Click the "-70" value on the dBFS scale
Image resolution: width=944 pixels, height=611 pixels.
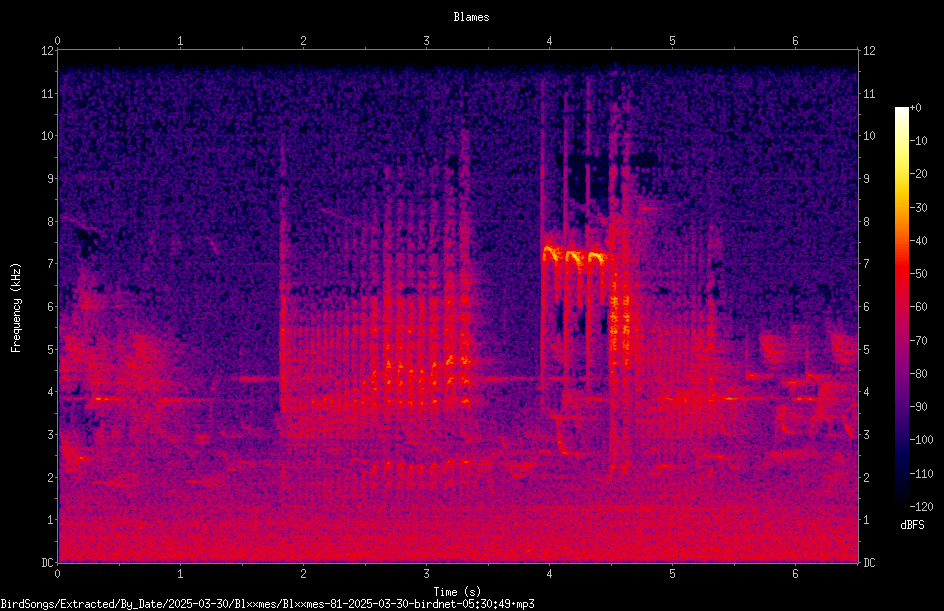918,341
